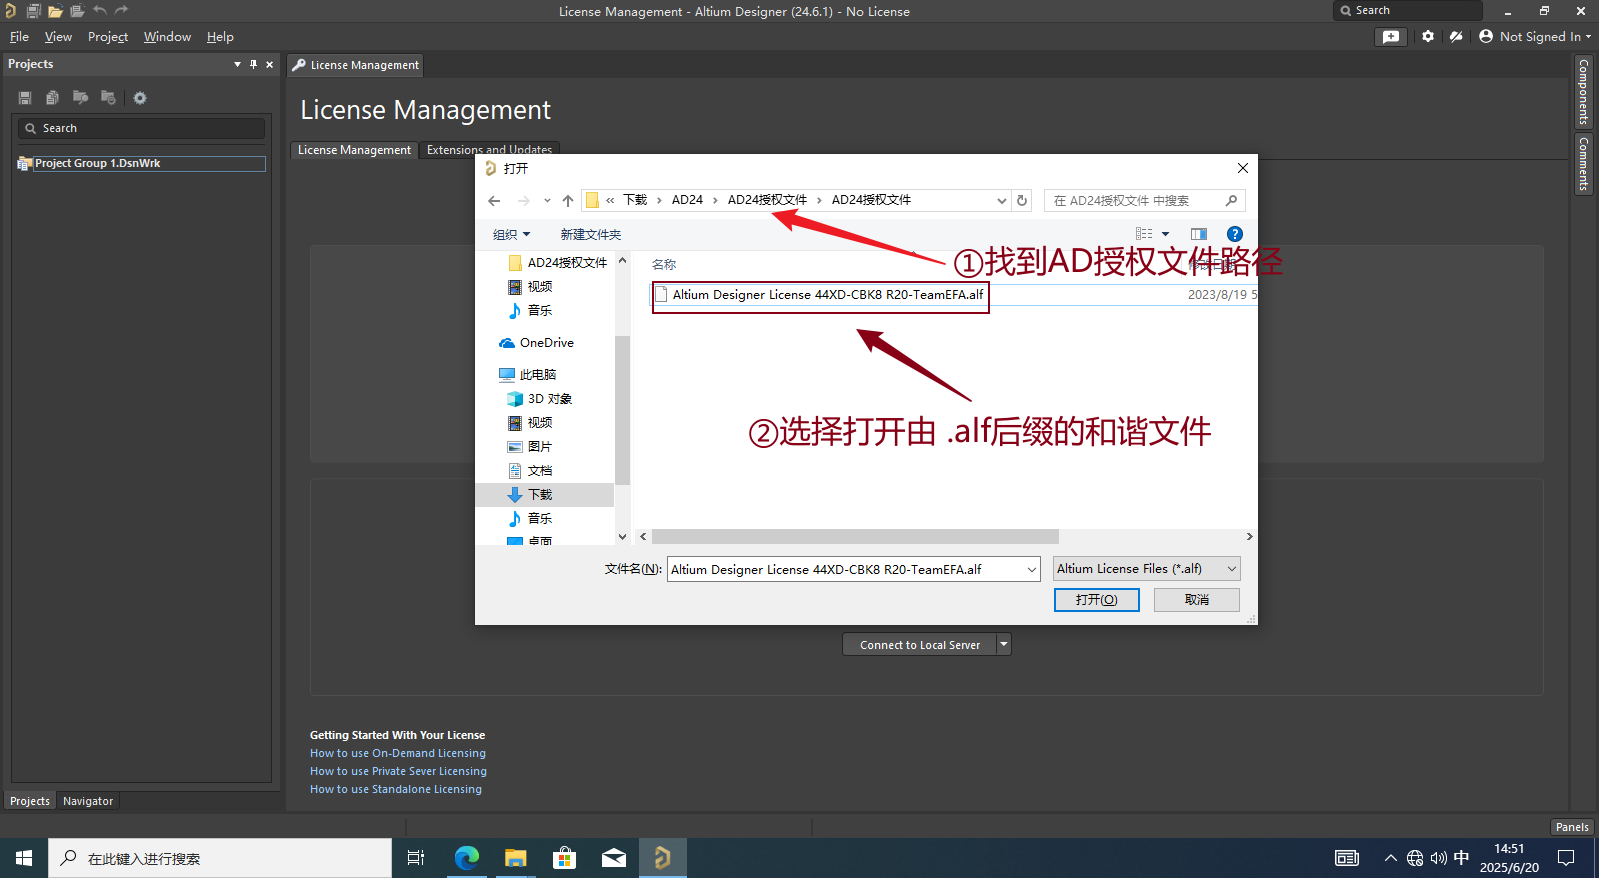Click the Undo arrow in the title bar
The image size is (1599, 878).
coord(100,11)
